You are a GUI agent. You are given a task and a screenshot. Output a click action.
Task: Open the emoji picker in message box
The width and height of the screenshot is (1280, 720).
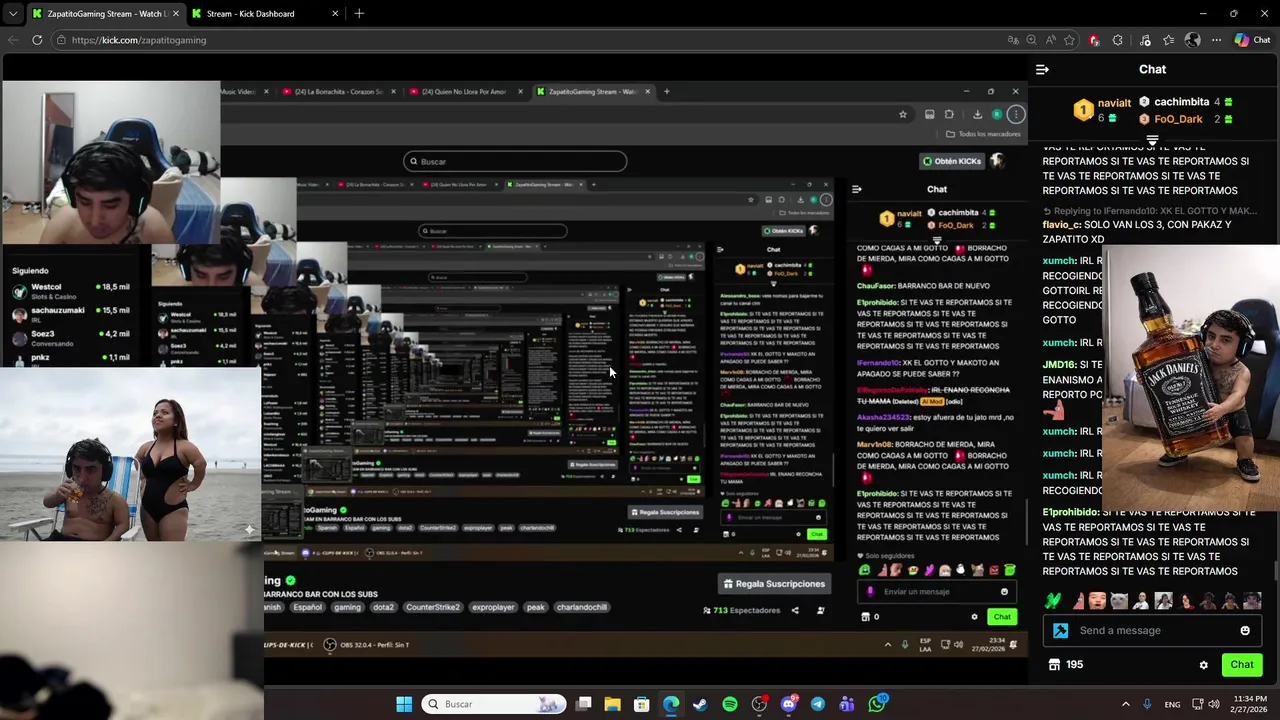click(x=1245, y=630)
